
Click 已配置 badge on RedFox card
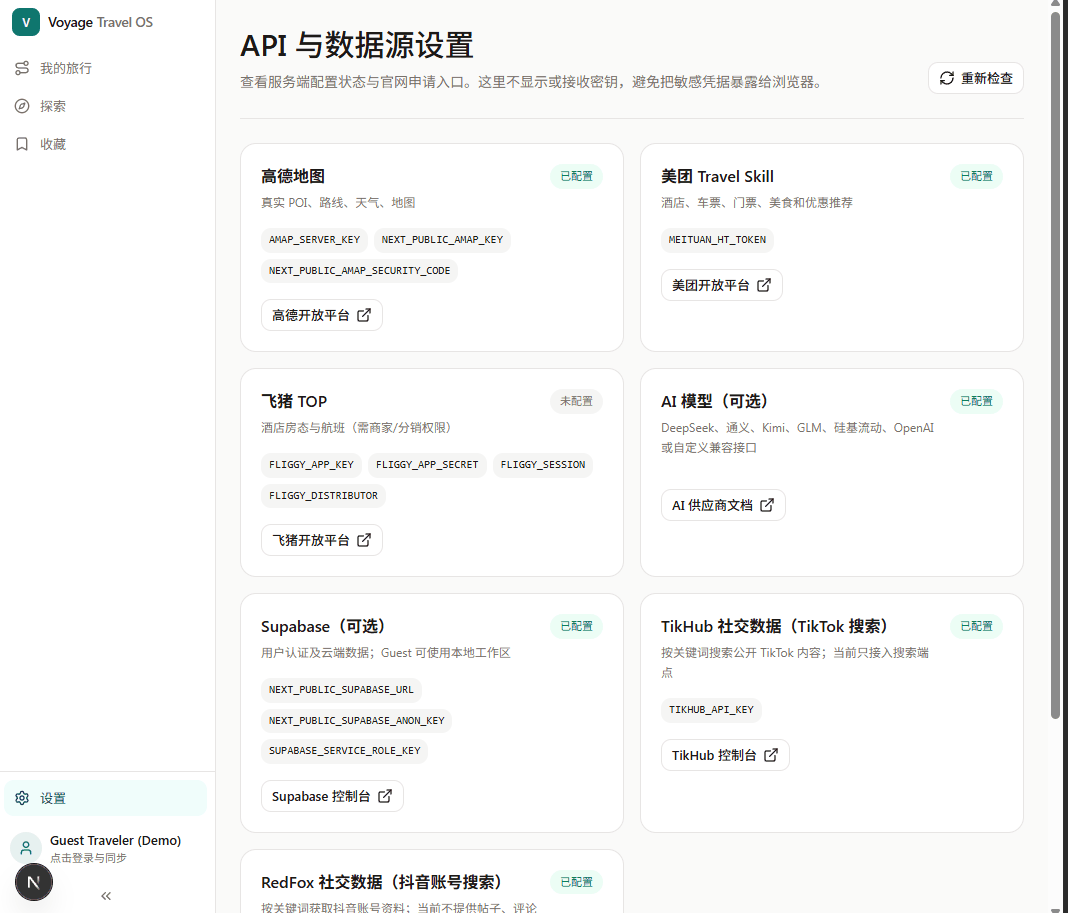point(576,882)
